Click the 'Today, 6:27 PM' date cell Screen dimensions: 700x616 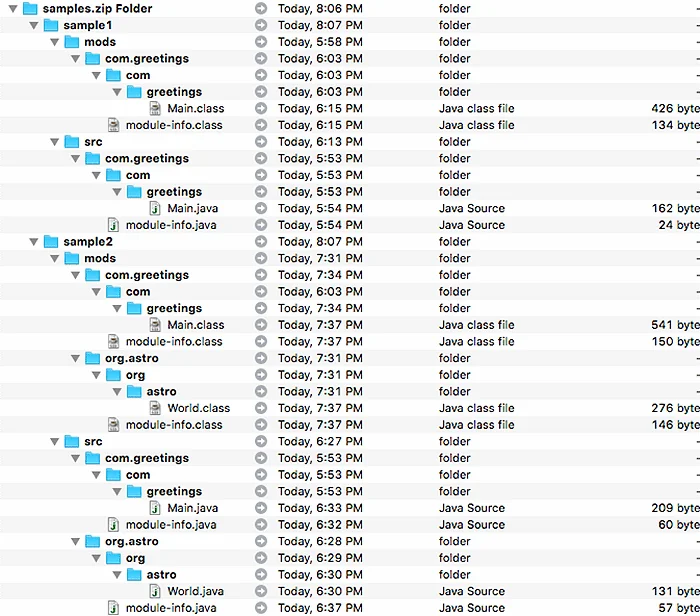click(320, 441)
